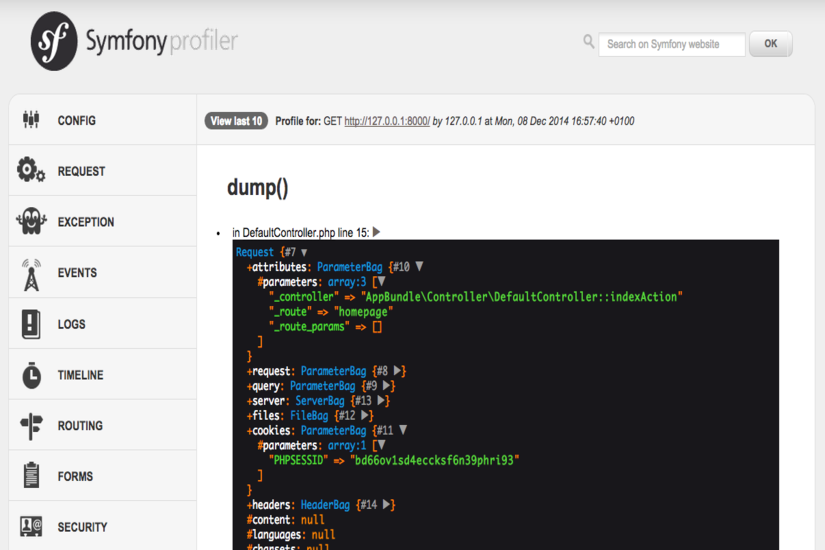Open the SECURITY panel
This screenshot has width=825, height=550.
[103, 526]
